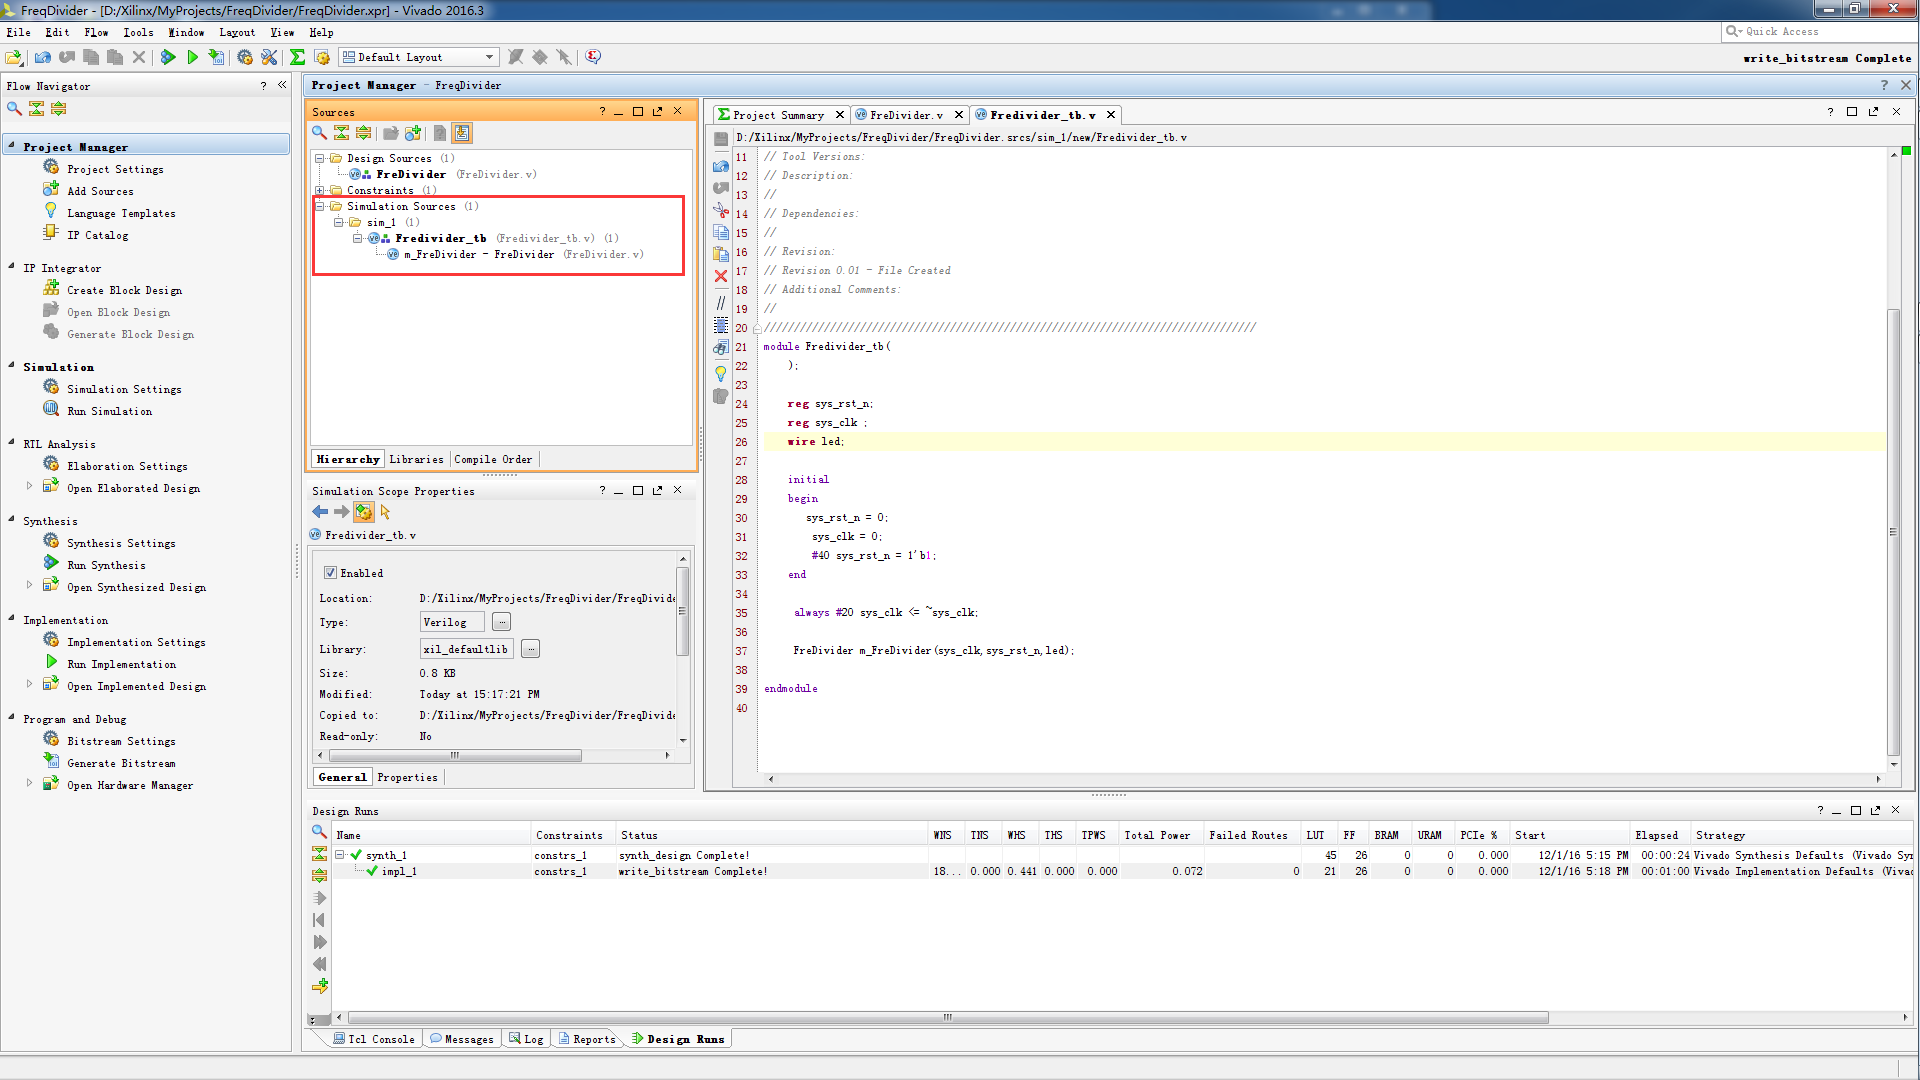This screenshot has height=1080, width=1920.
Task: Click the Generate Bitstream toolbar icon
Action: [x=216, y=57]
